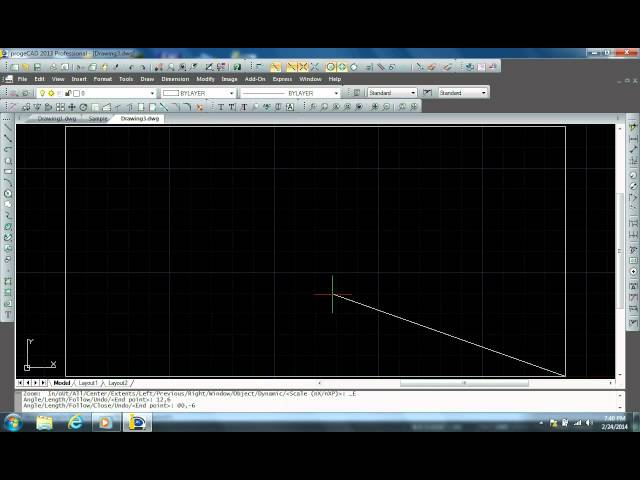The width and height of the screenshot is (640, 480).
Task: Click the menu bar application icon left of File
Action: (9, 79)
